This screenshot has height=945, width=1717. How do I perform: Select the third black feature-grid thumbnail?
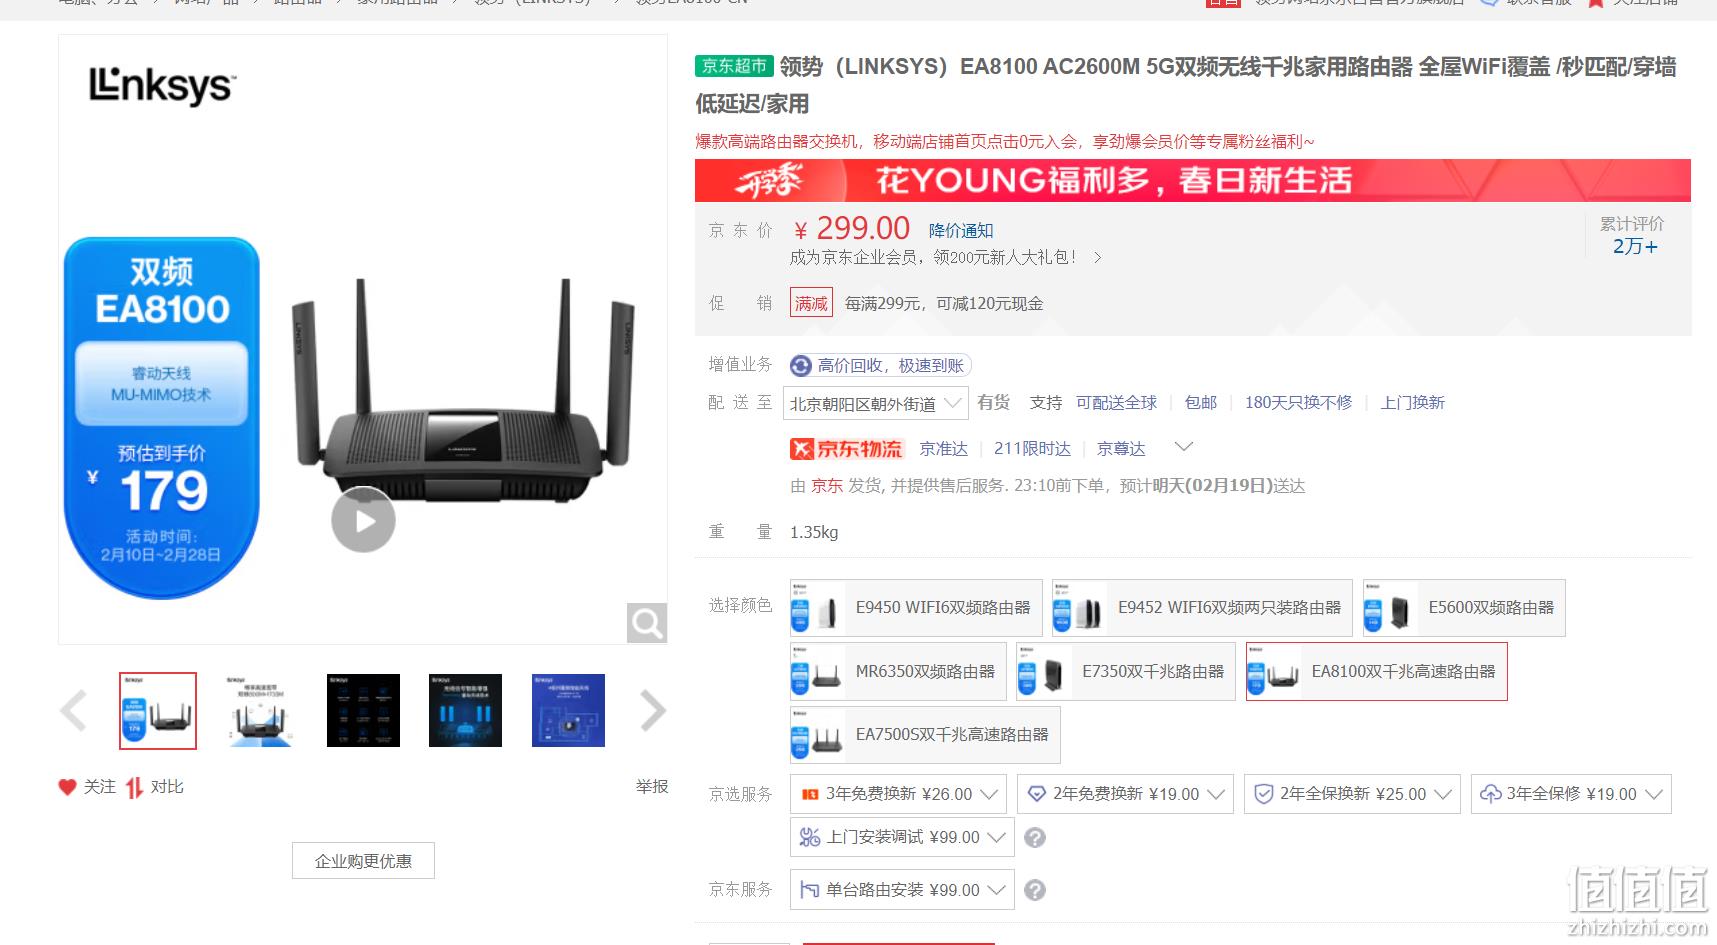point(363,711)
